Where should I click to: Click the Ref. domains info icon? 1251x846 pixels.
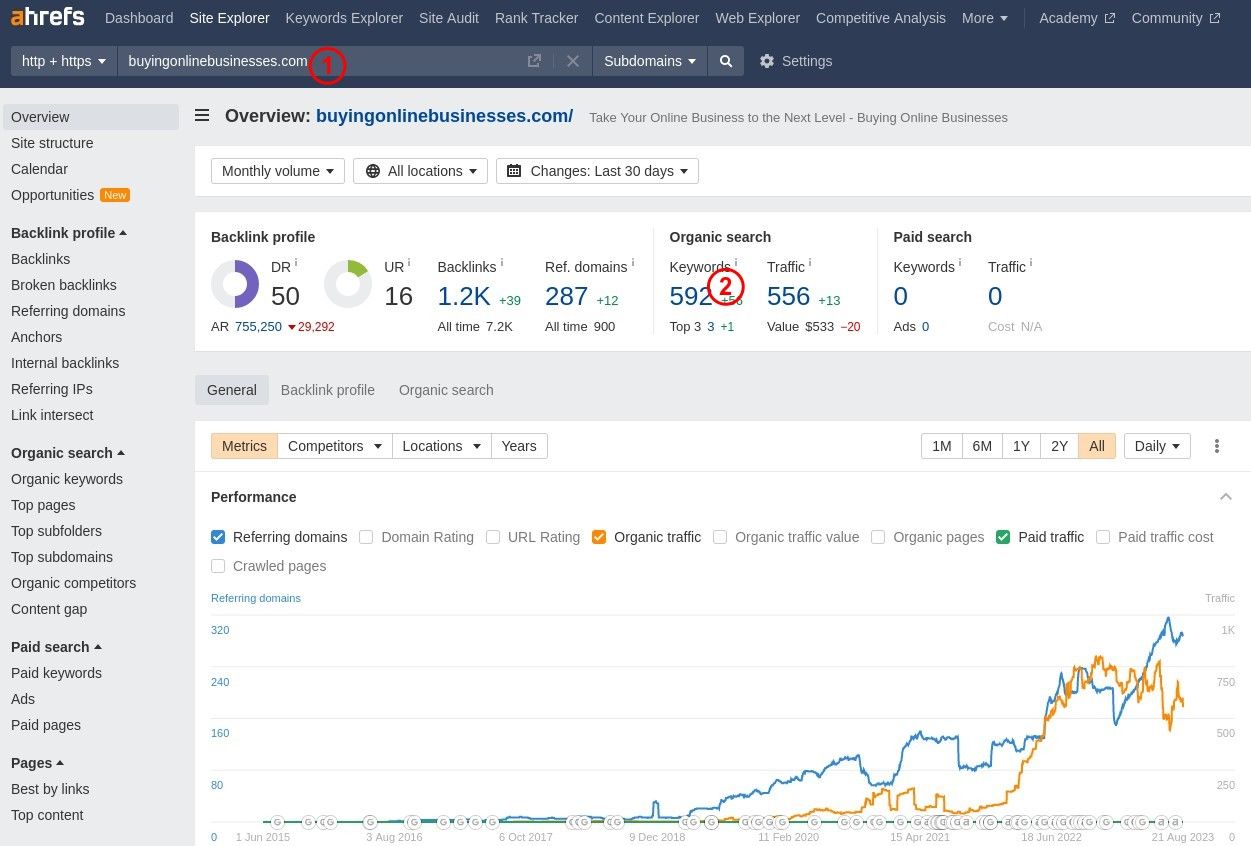[633, 263]
